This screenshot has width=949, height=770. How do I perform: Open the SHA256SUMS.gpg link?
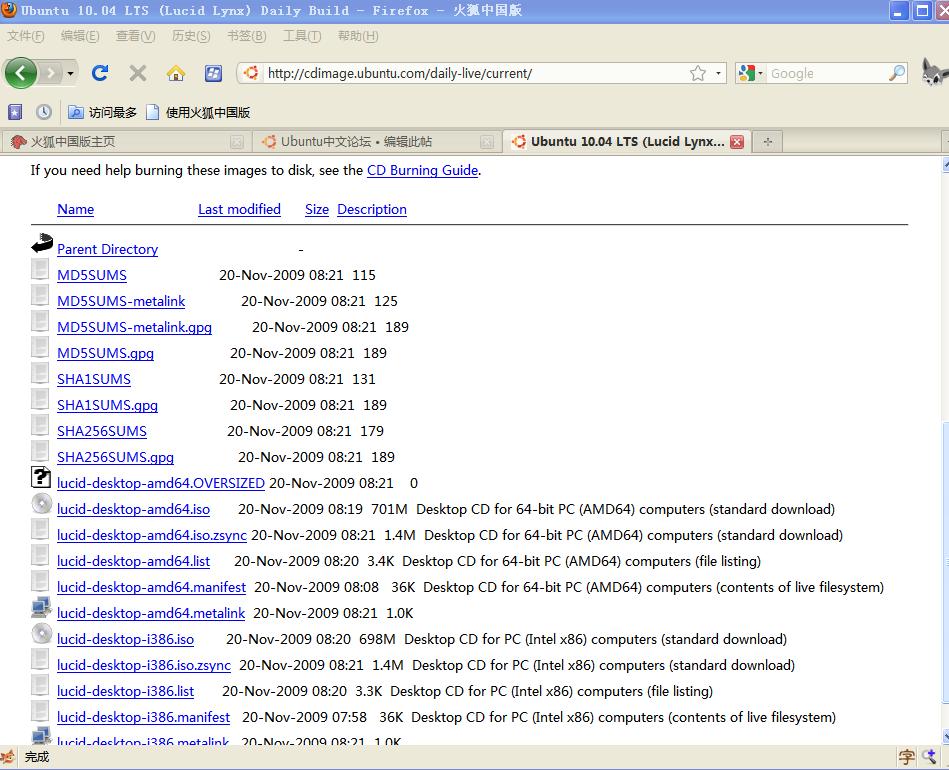coord(115,458)
